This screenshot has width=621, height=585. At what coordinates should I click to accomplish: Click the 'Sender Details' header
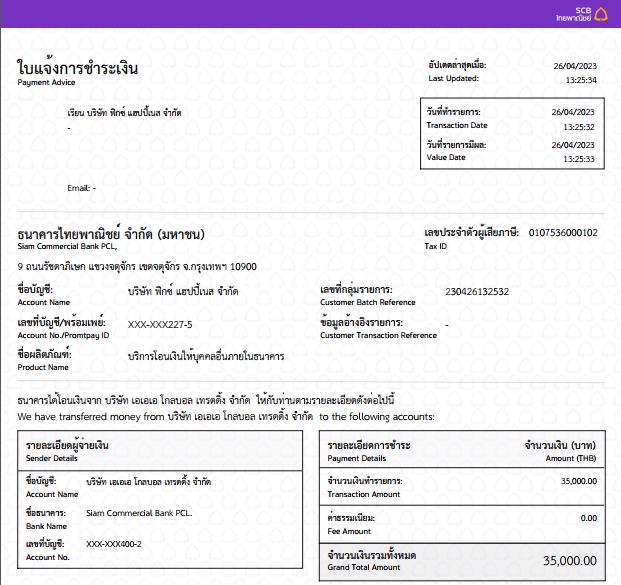[x=52, y=458]
